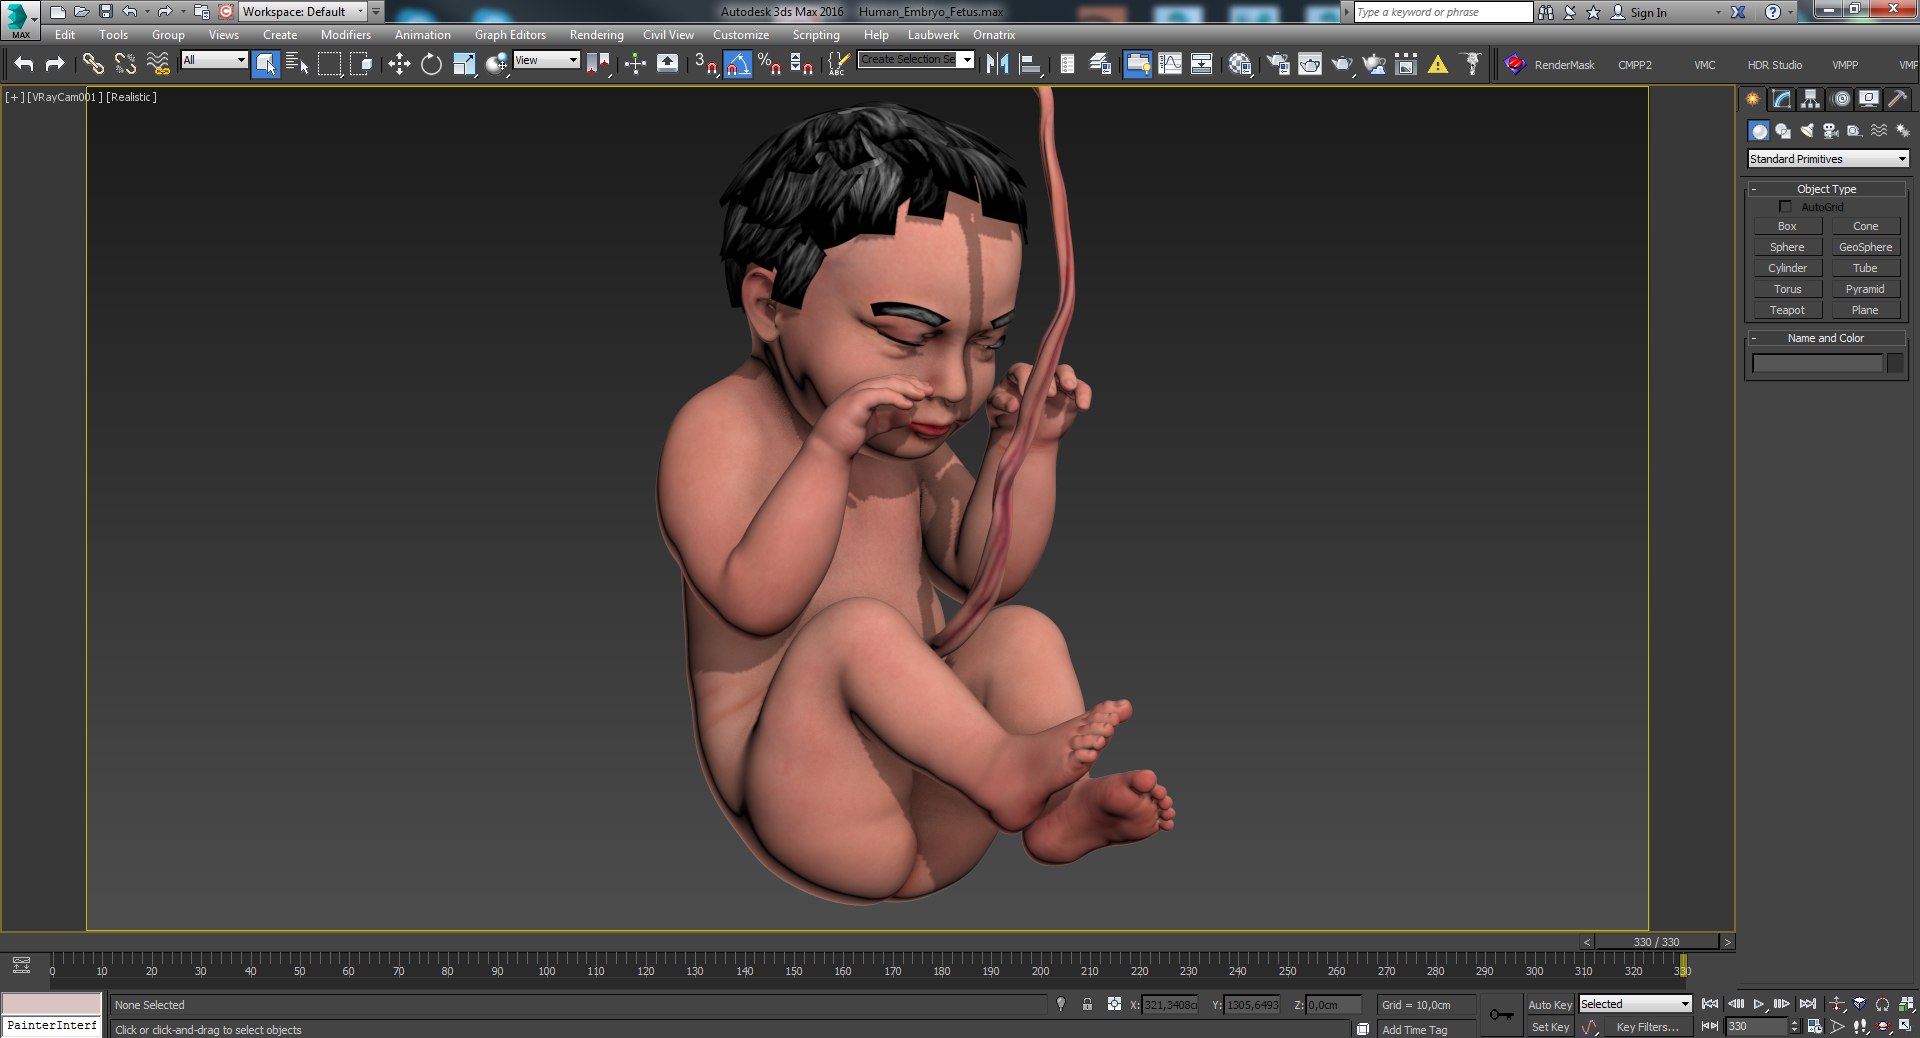Toggle the Window/Crossing selection mode
This screenshot has width=1920, height=1038.
(362, 64)
